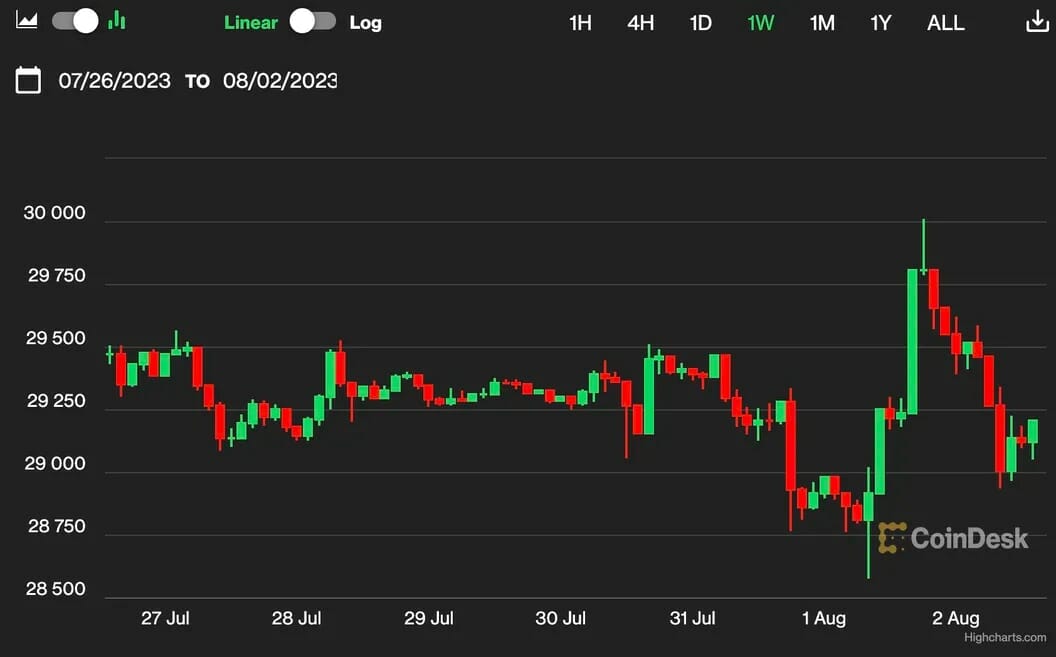
Task: Click the CoinDesk logo watermark
Action: [x=953, y=538]
